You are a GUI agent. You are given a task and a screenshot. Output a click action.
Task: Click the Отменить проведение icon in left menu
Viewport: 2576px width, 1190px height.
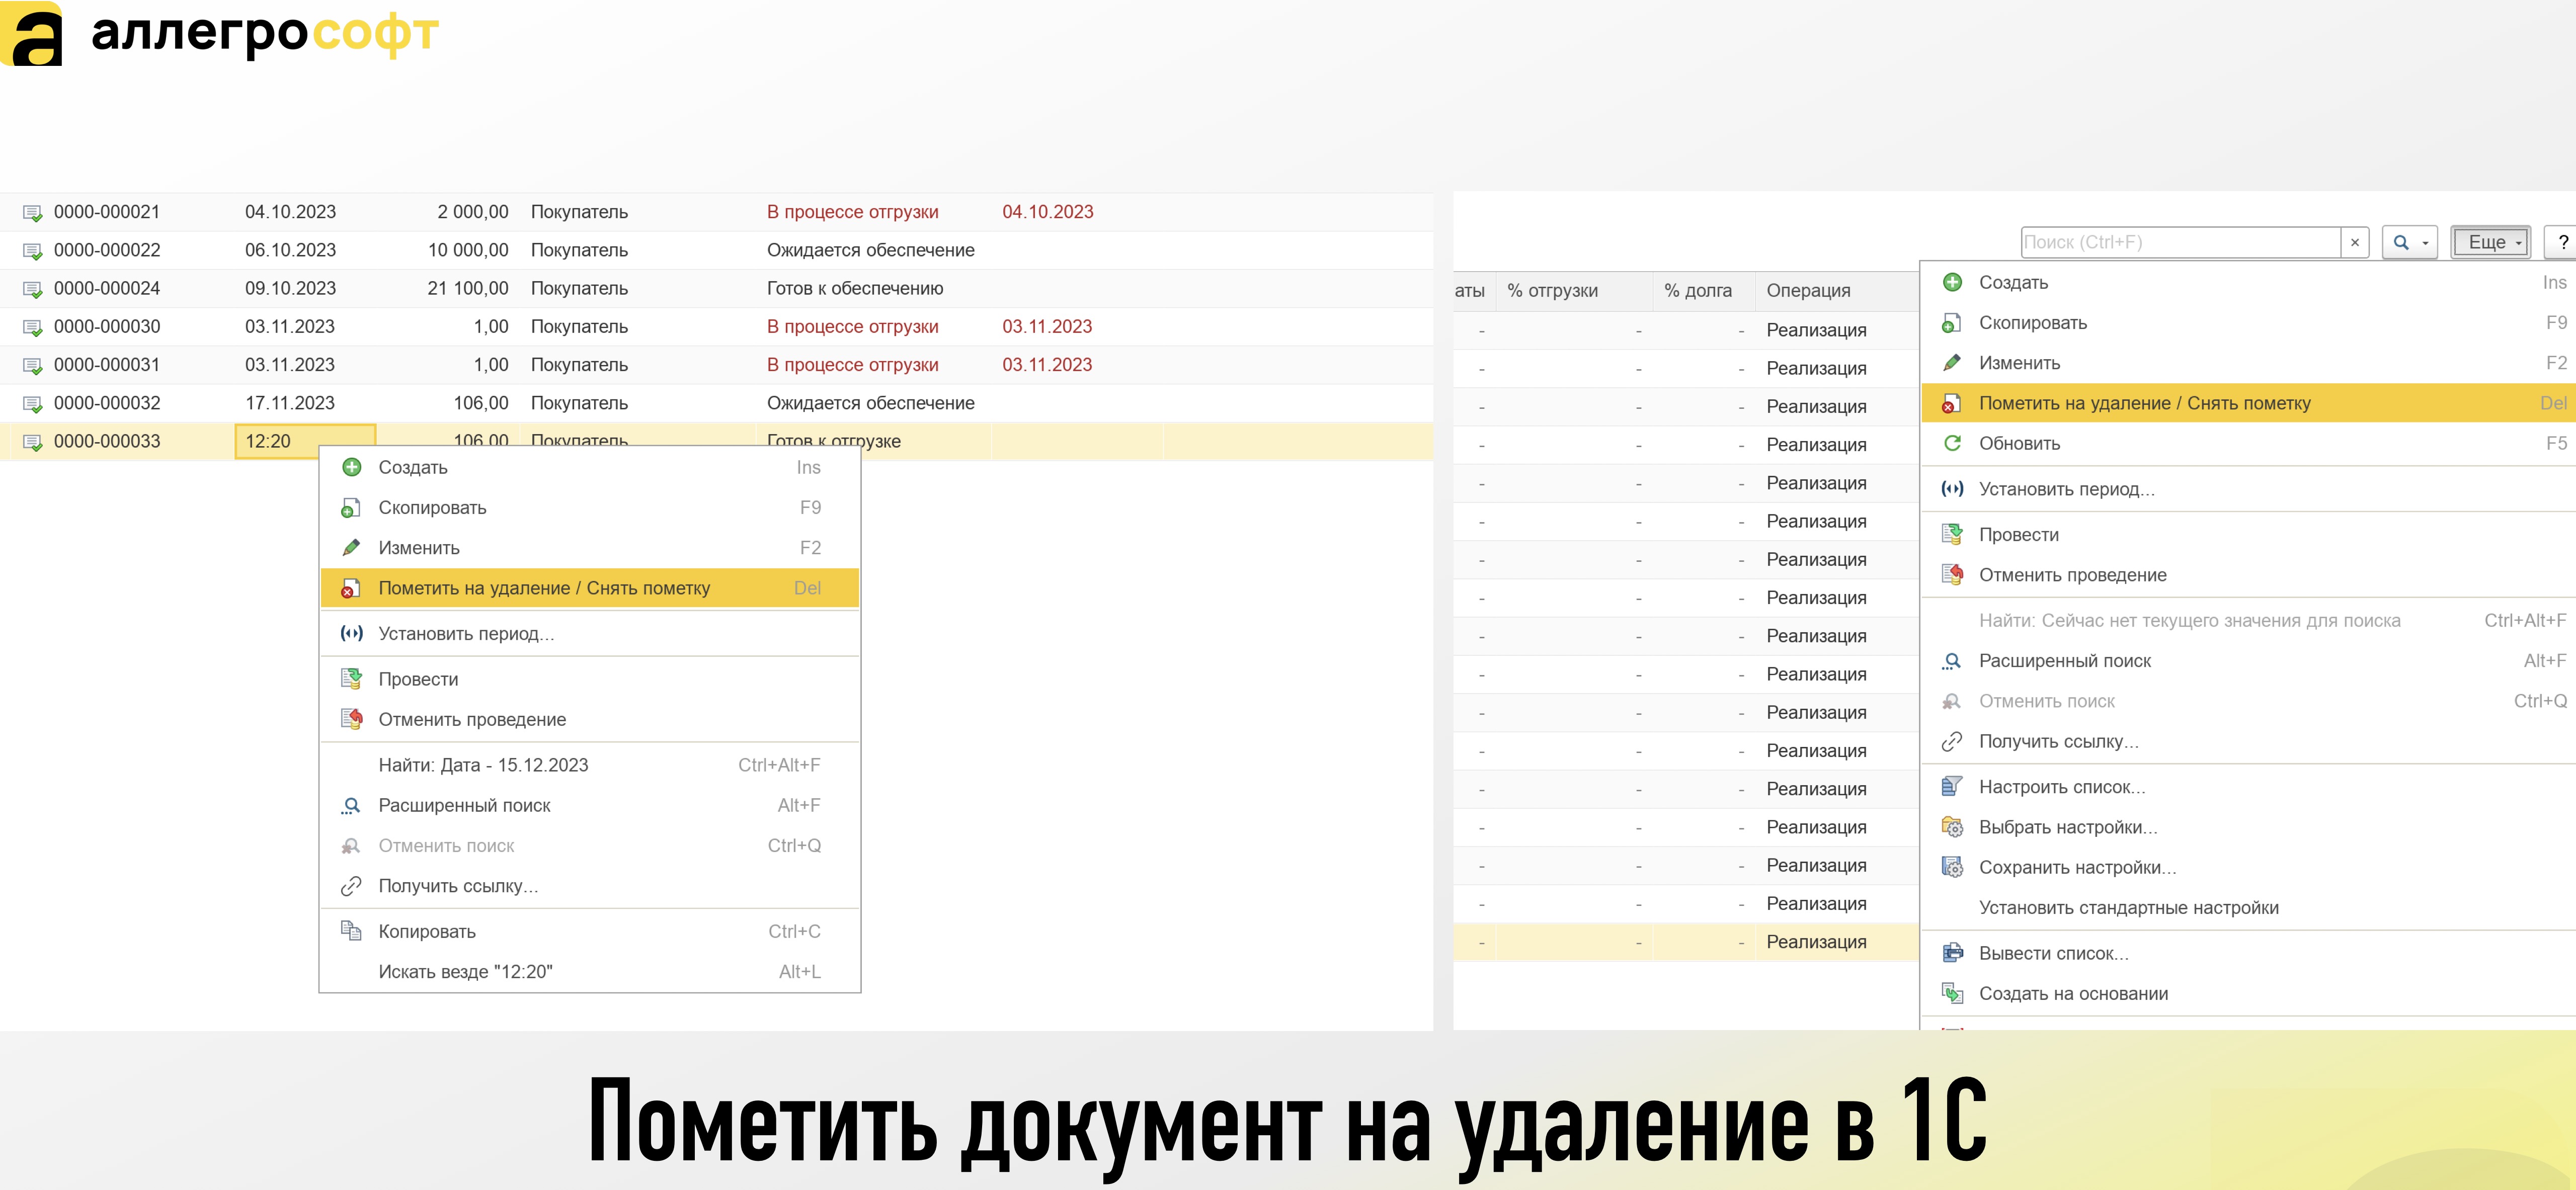352,719
